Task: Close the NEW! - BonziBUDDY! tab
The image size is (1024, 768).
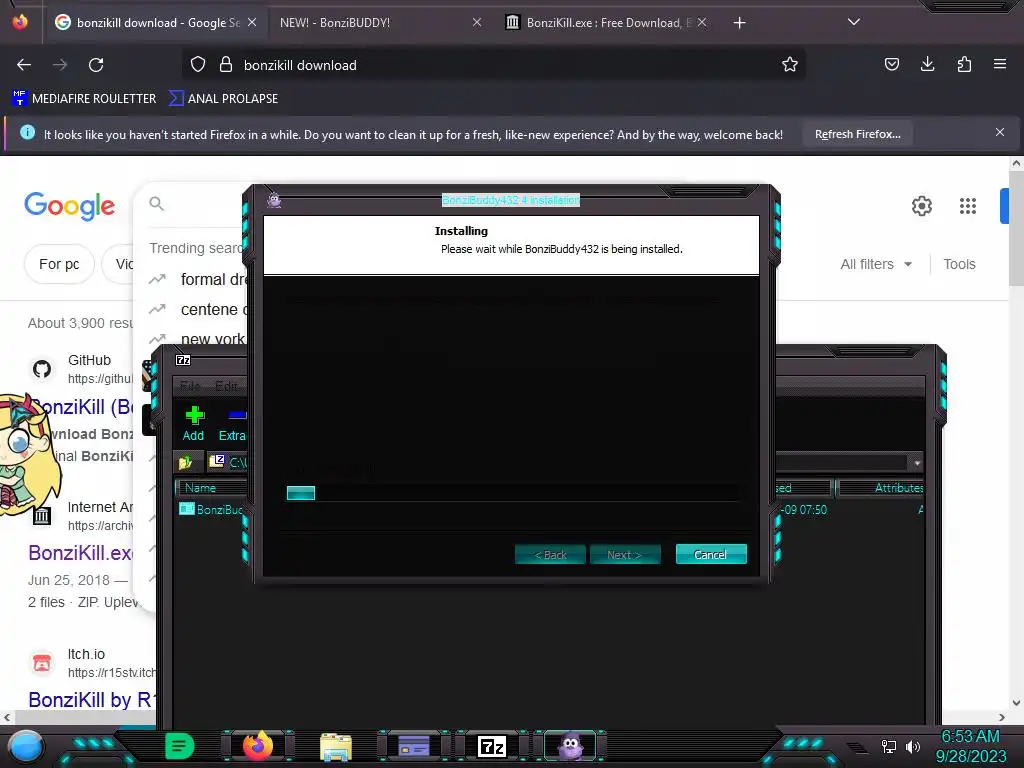Action: point(477,22)
